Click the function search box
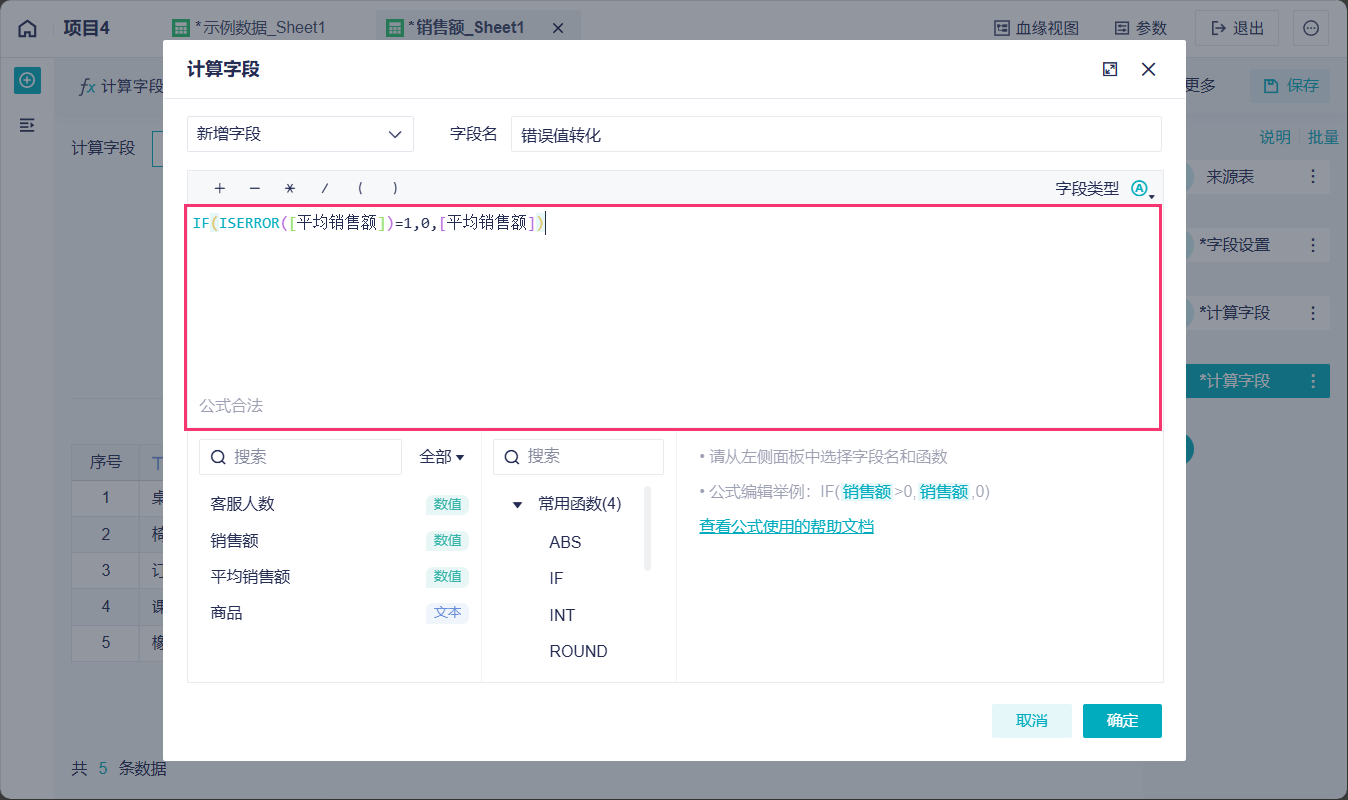 [578, 457]
